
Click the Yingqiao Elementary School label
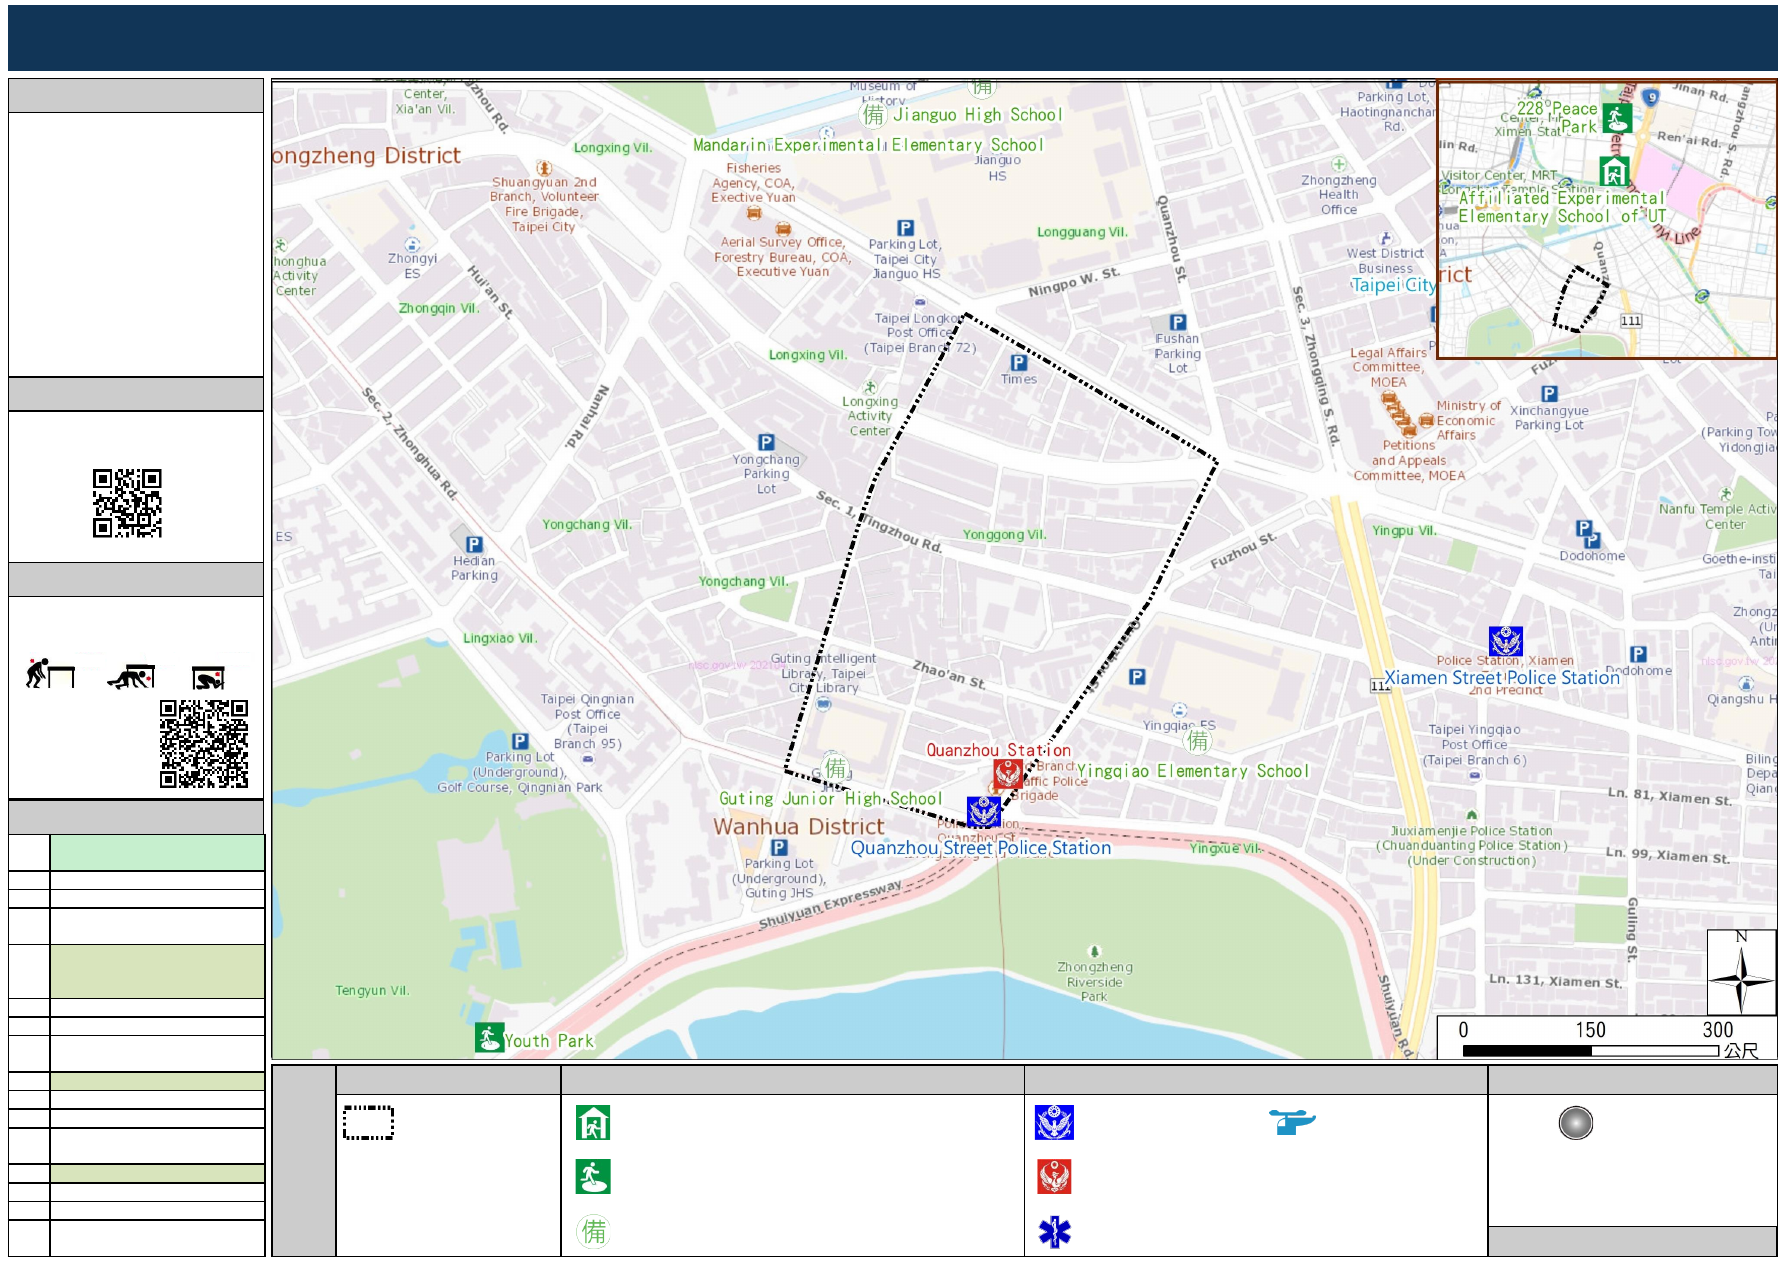1192,771
